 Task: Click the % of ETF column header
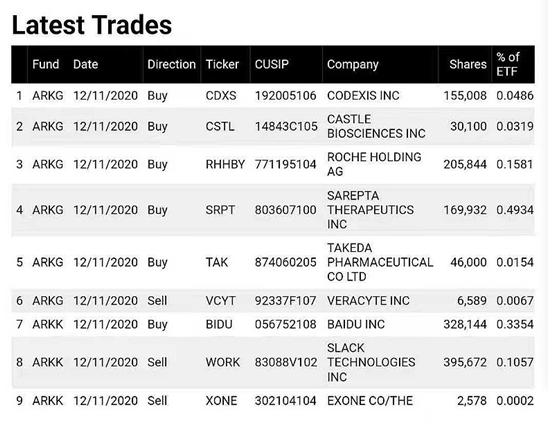508,64
